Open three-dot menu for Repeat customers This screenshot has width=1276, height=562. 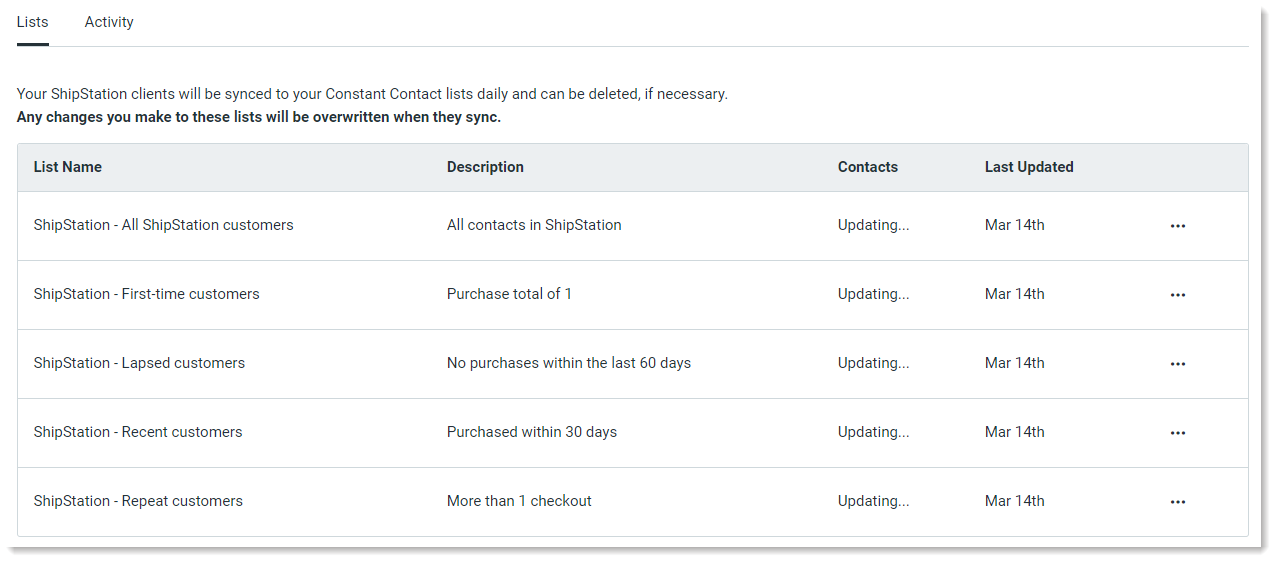[1177, 502]
